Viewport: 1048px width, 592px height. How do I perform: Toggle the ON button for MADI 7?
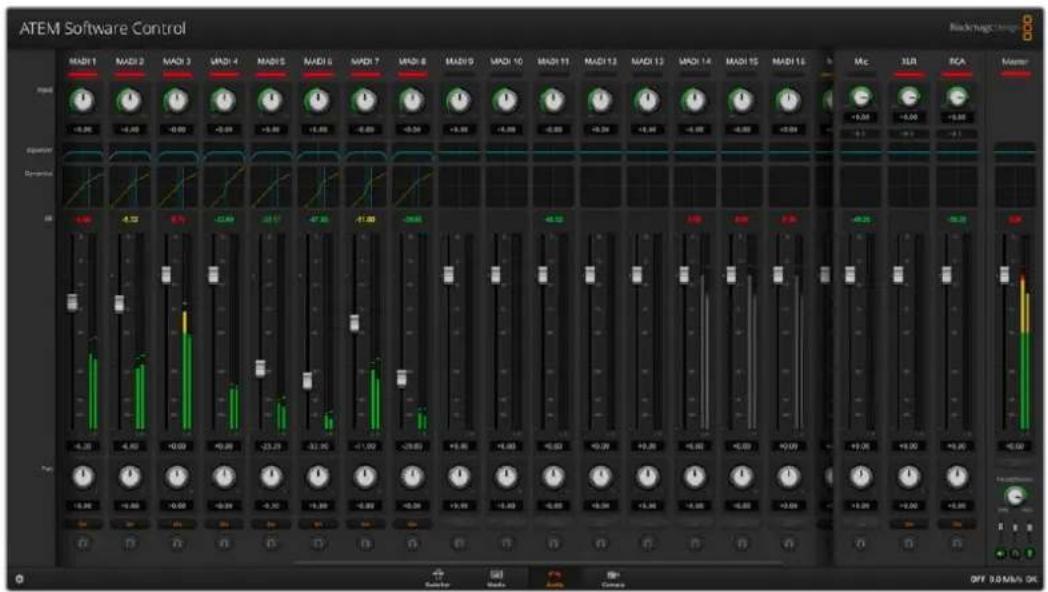pos(365,525)
